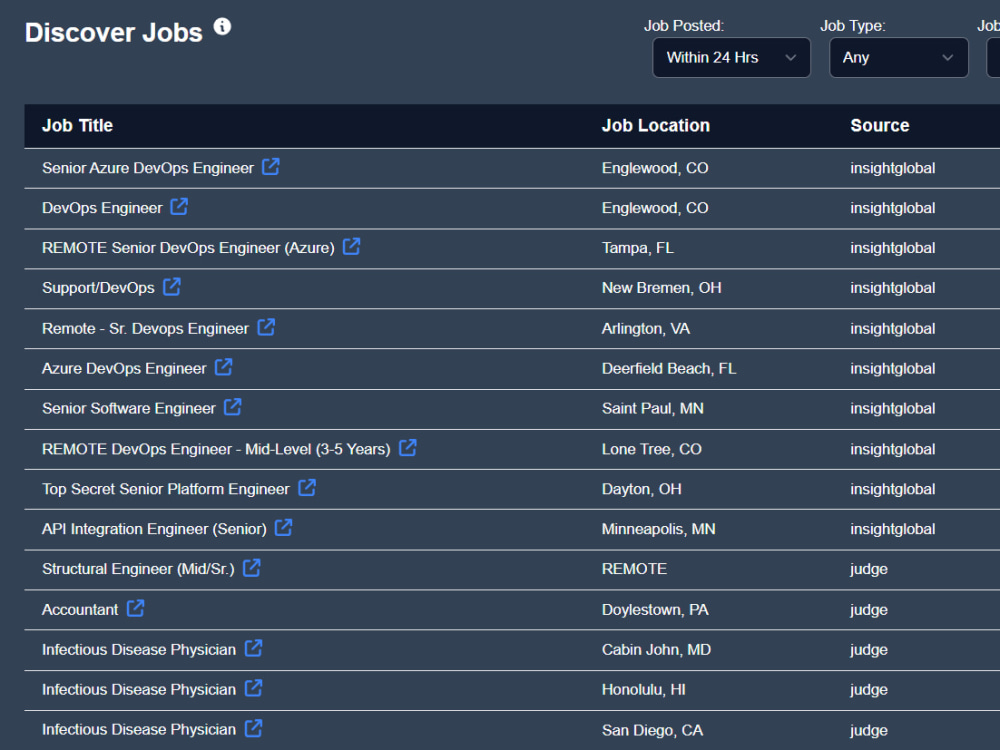
Task: Click the API Integration Engineer (Senior) title
Action: click(154, 529)
